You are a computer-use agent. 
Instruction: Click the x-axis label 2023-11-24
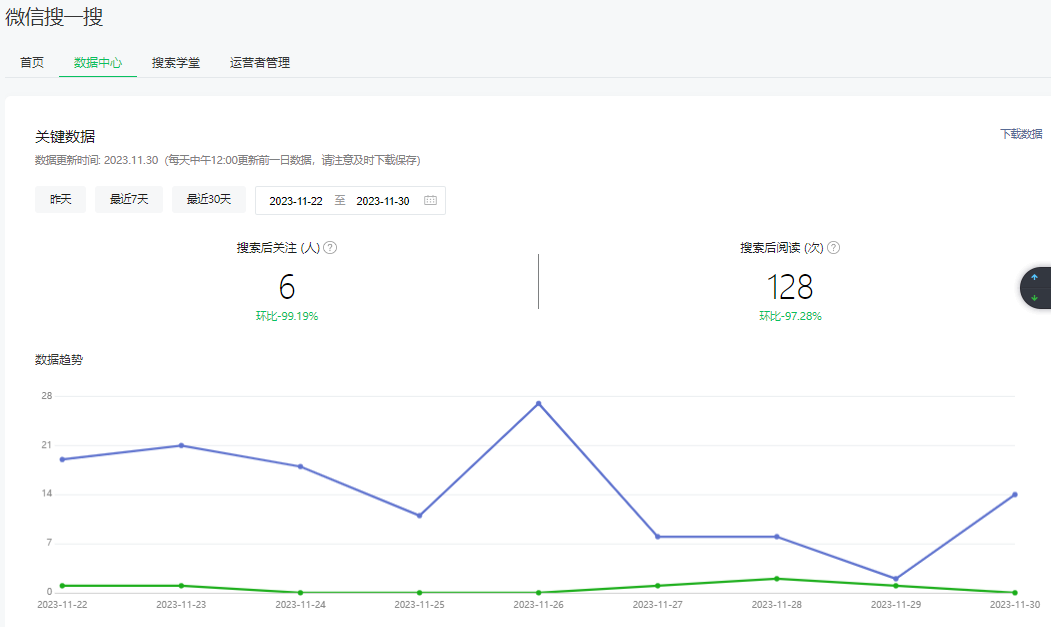300,604
